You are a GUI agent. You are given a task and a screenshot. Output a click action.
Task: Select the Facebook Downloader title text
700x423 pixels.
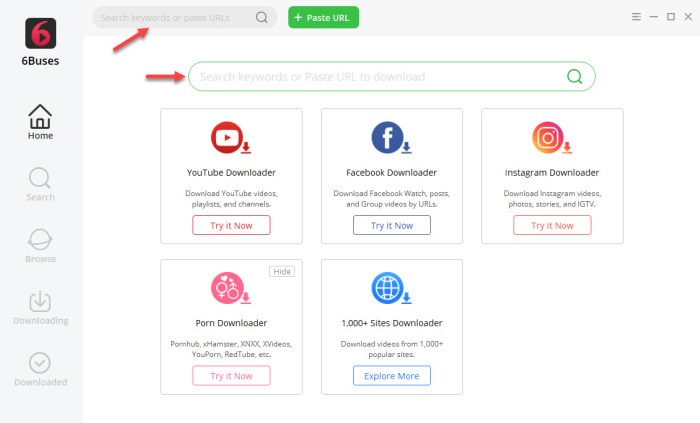click(392, 173)
